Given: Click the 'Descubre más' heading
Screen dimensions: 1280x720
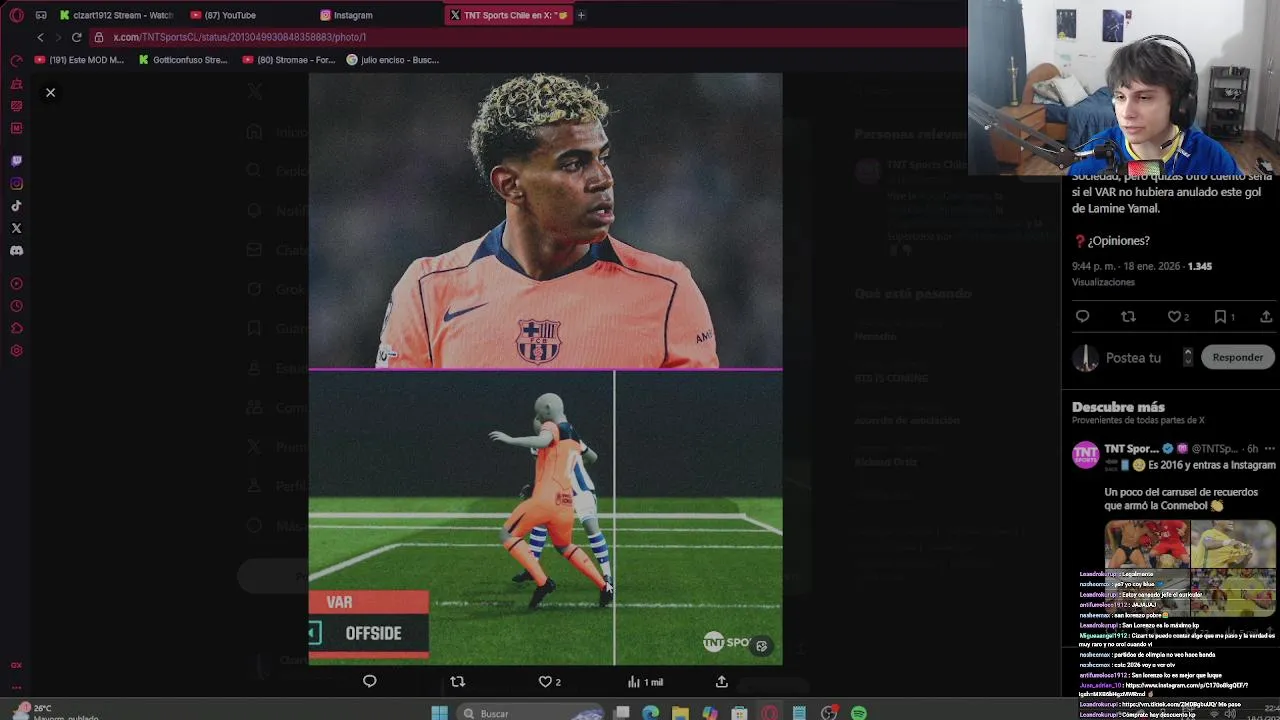Looking at the screenshot, I should 1118,407.
